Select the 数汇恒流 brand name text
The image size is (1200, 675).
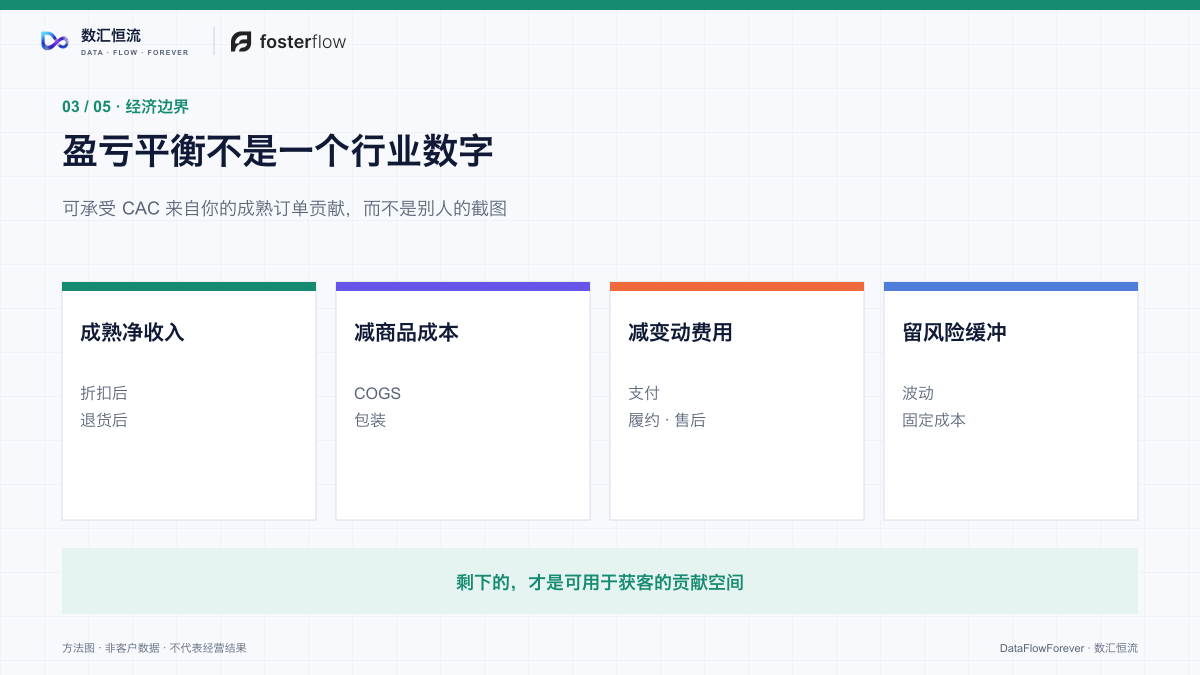111,36
